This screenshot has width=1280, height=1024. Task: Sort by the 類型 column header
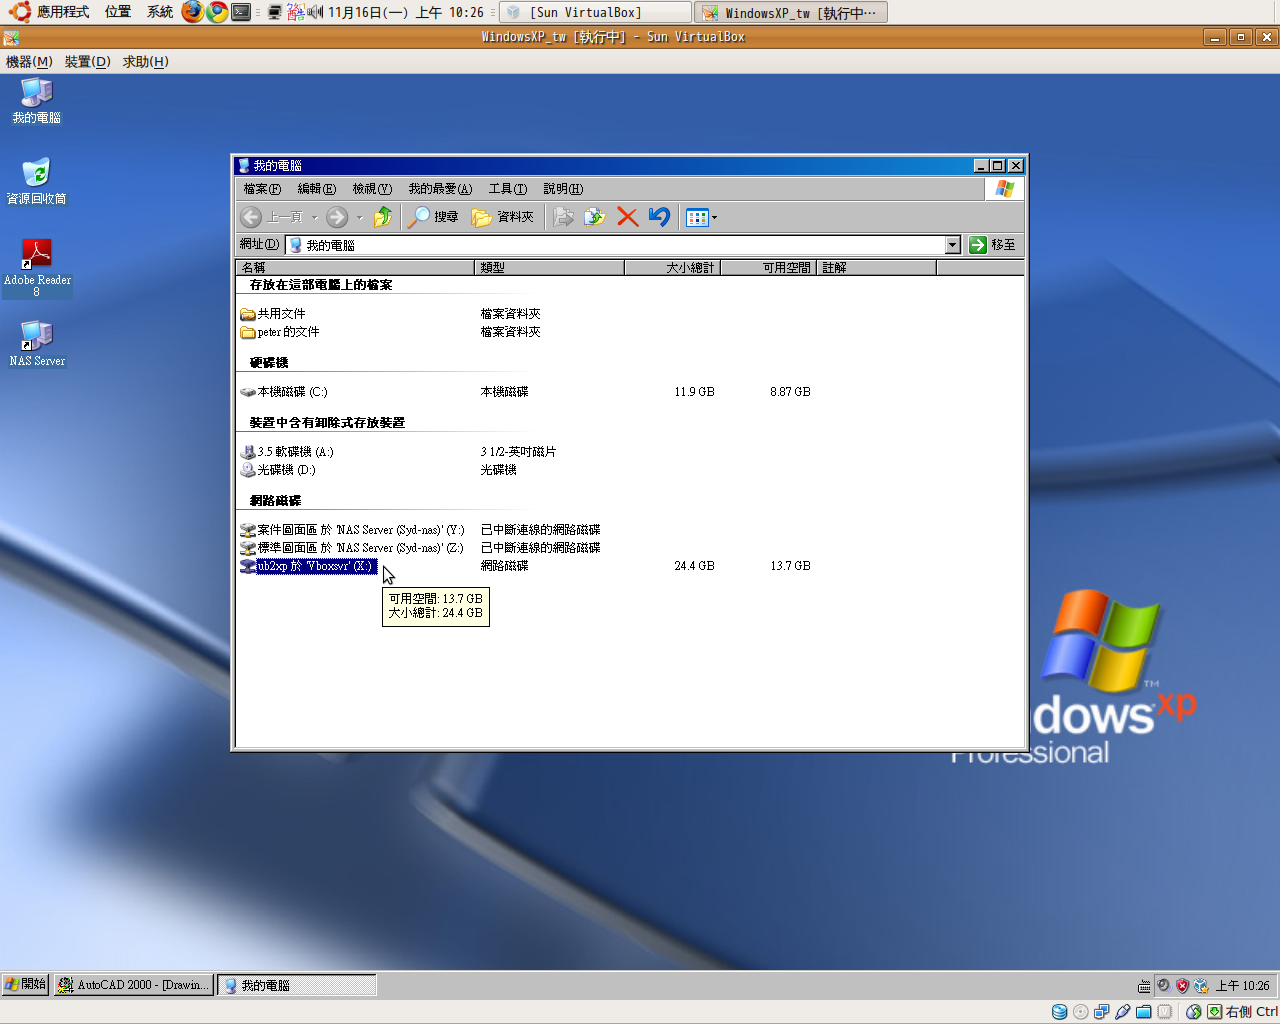[549, 268]
